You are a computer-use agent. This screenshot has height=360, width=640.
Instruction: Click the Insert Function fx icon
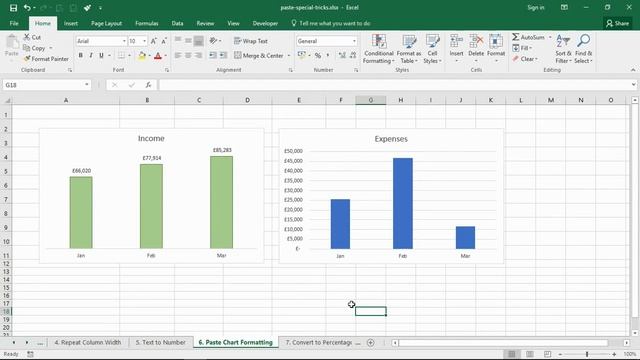(148, 85)
